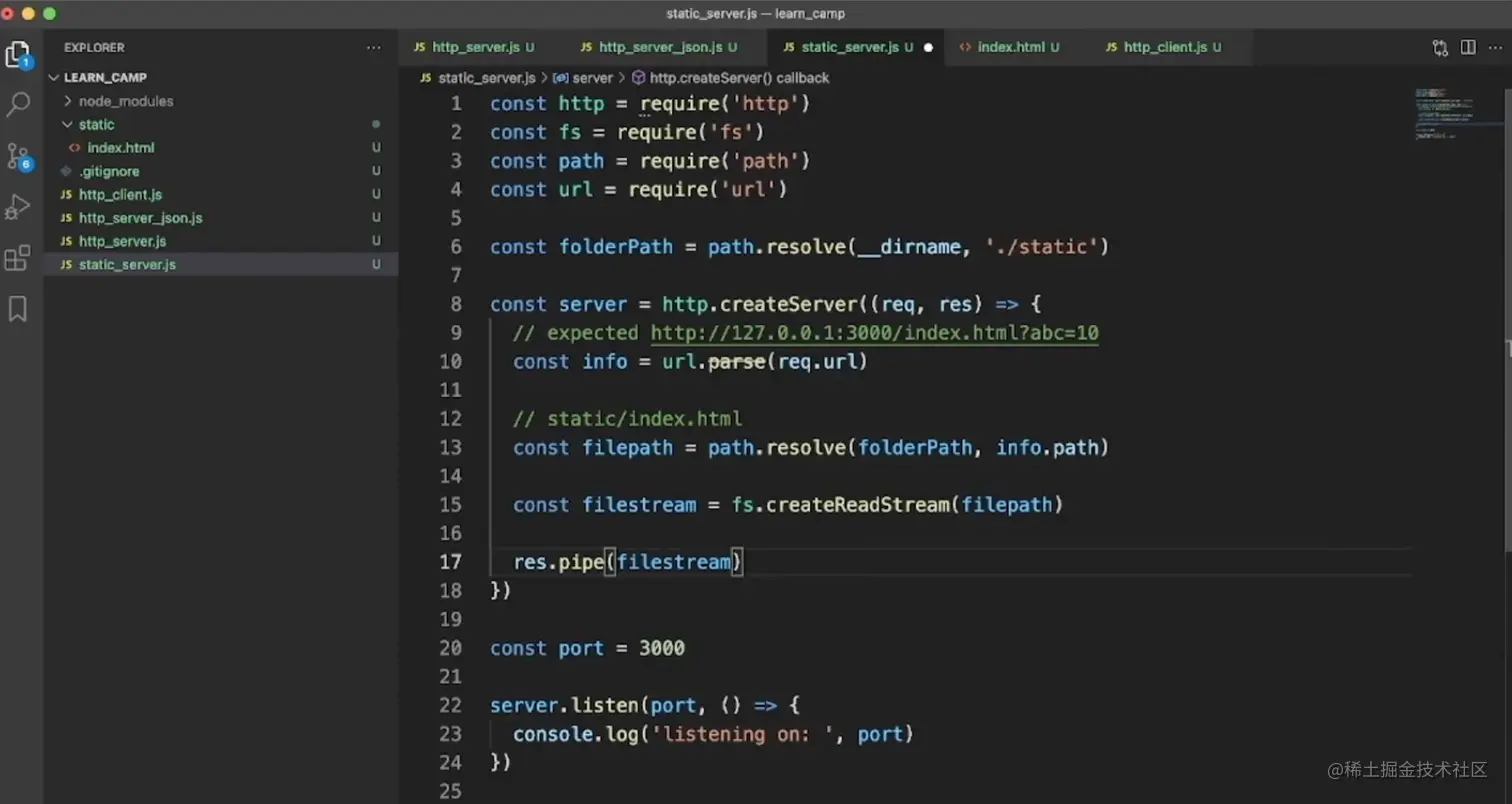The image size is (1512, 804).
Task: Open editor more actions ellipsis
Action: point(1495,47)
